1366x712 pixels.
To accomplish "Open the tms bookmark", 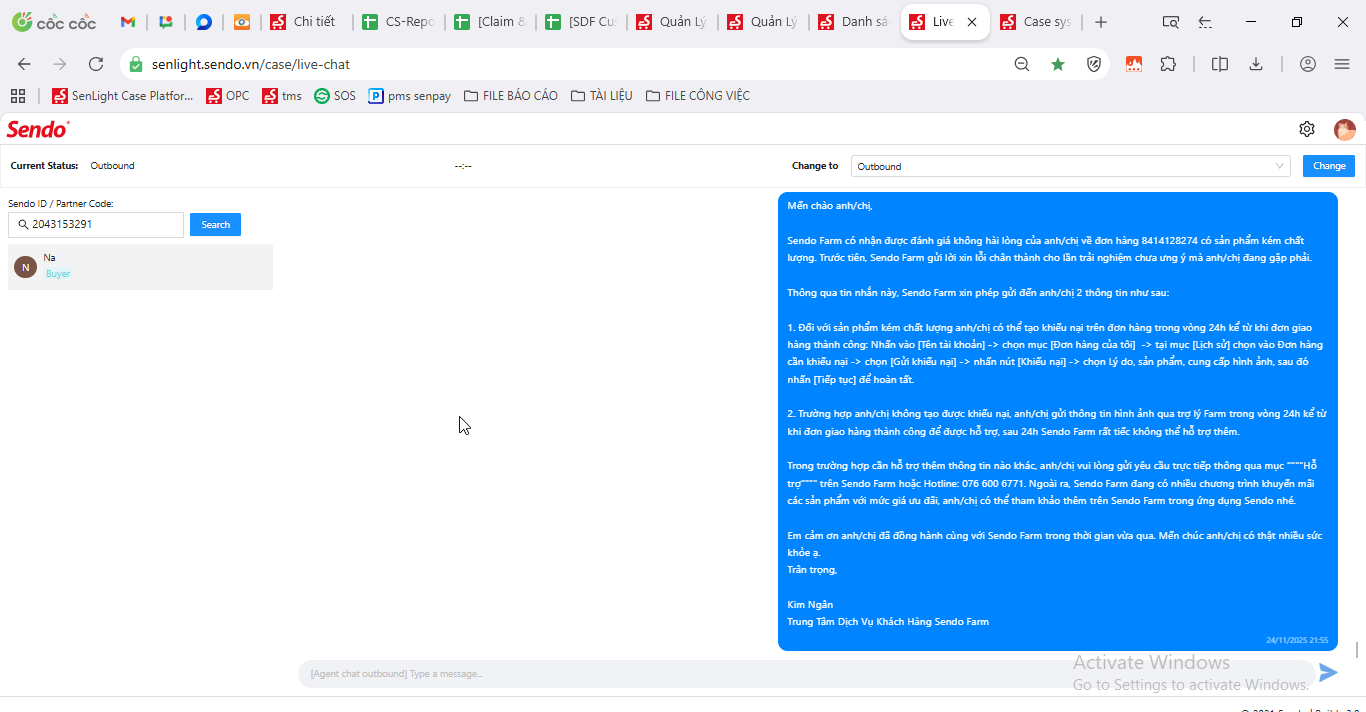I will pyautogui.click(x=282, y=96).
